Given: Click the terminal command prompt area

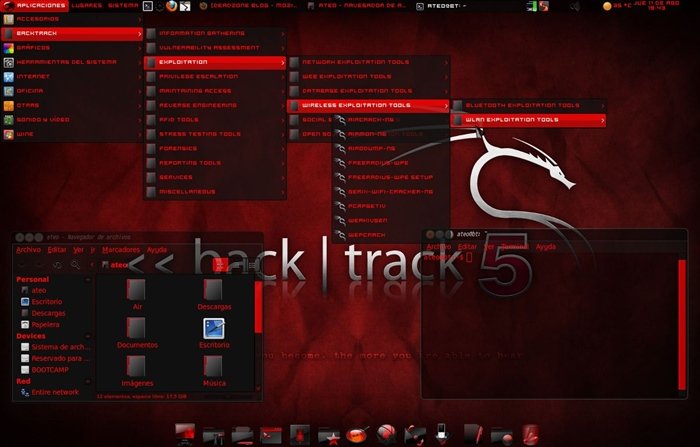Looking at the screenshot, I should pyautogui.click(x=448, y=257).
